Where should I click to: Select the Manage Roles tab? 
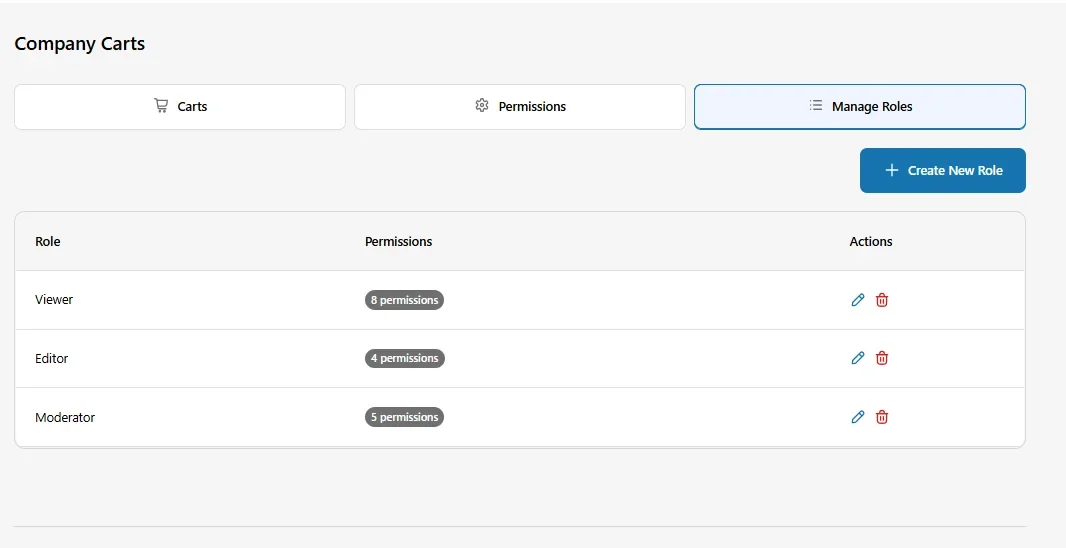[860, 107]
